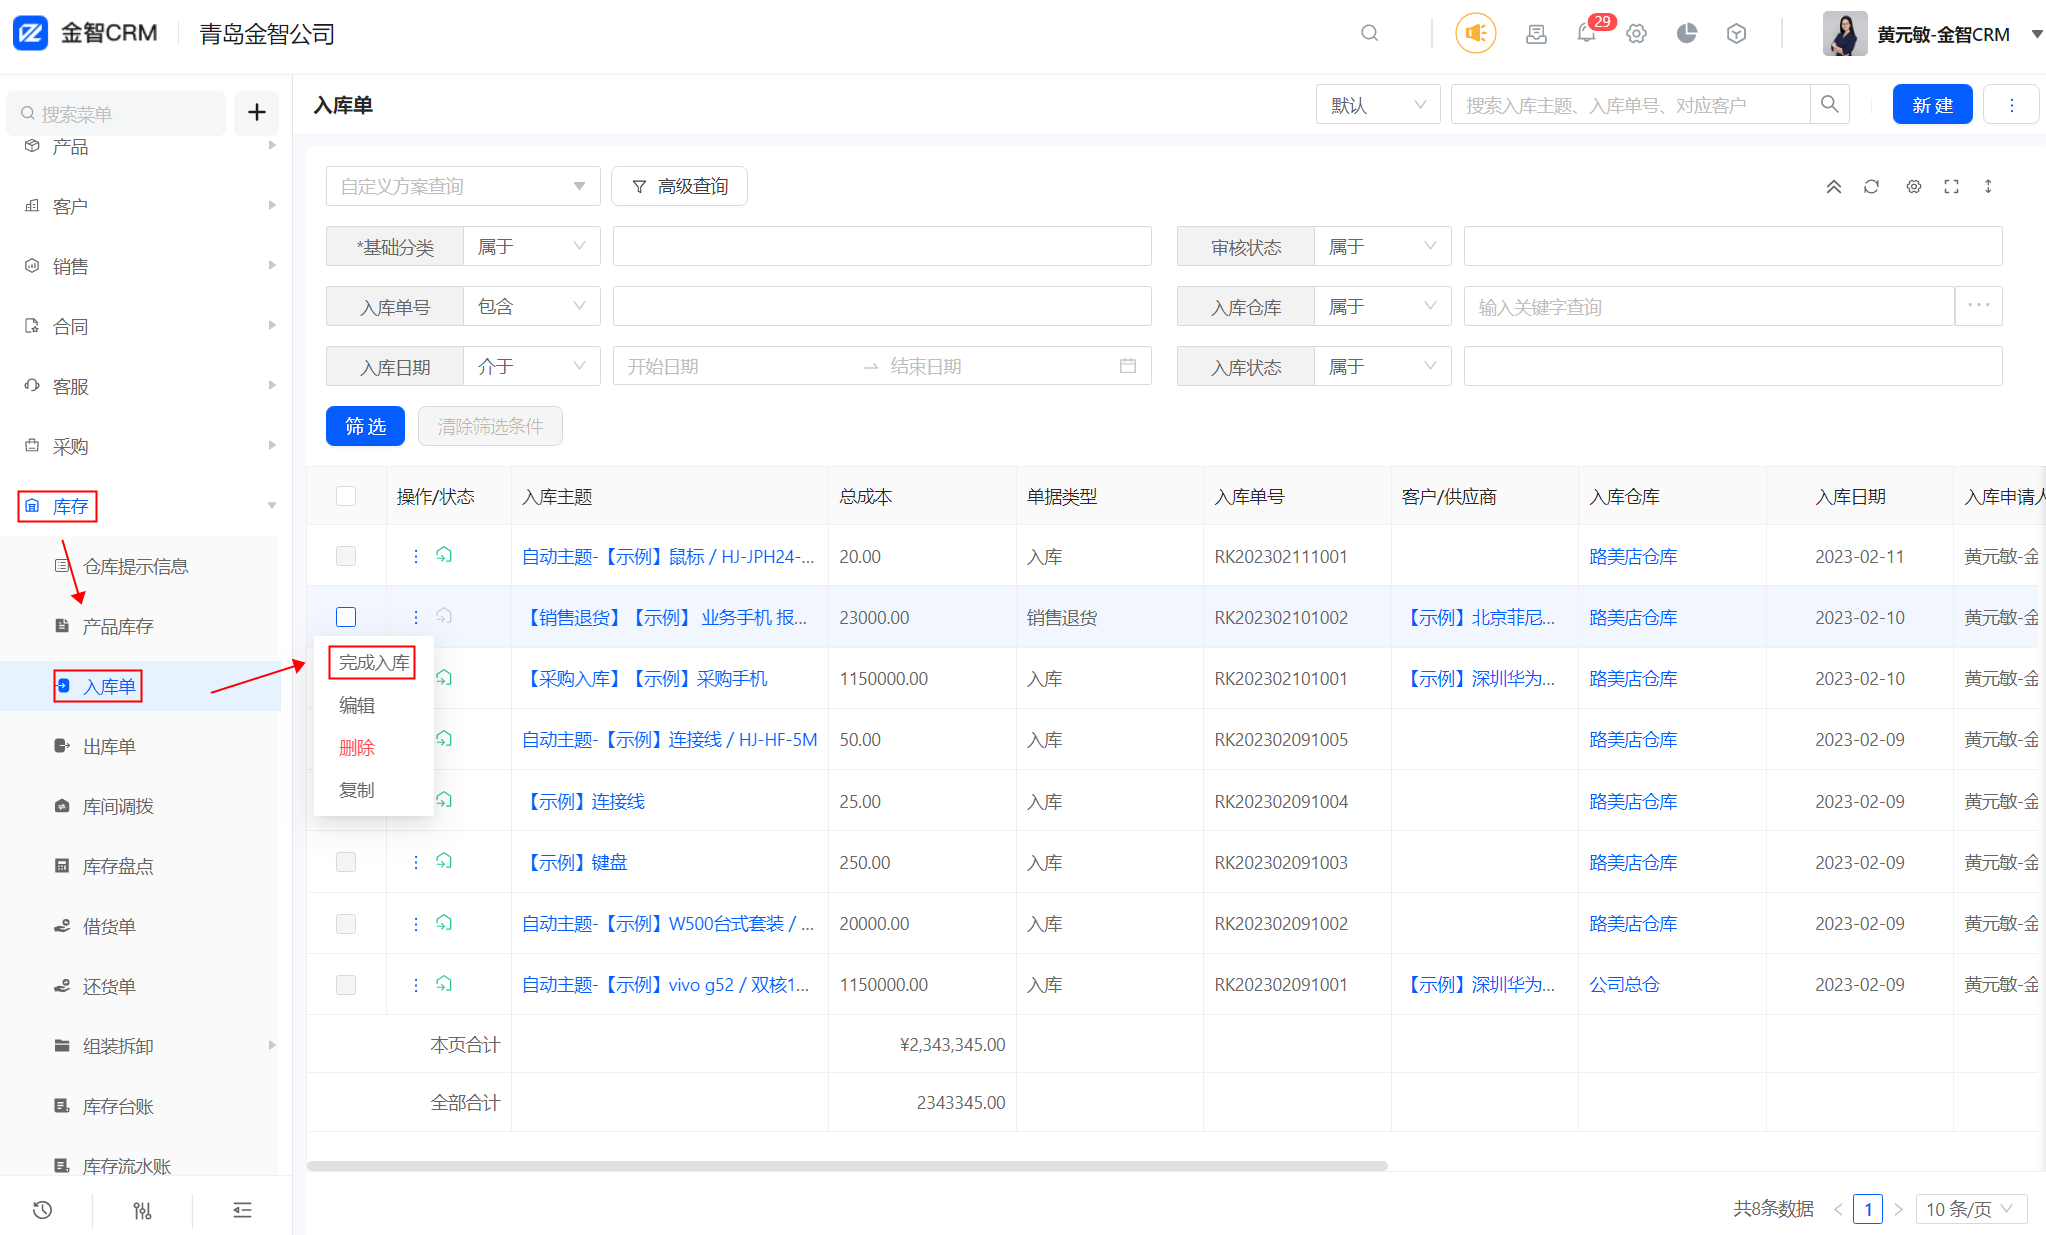Viewport: 2046px width, 1235px height.
Task: Open row actions dots for RK202302111001
Action: 416,556
